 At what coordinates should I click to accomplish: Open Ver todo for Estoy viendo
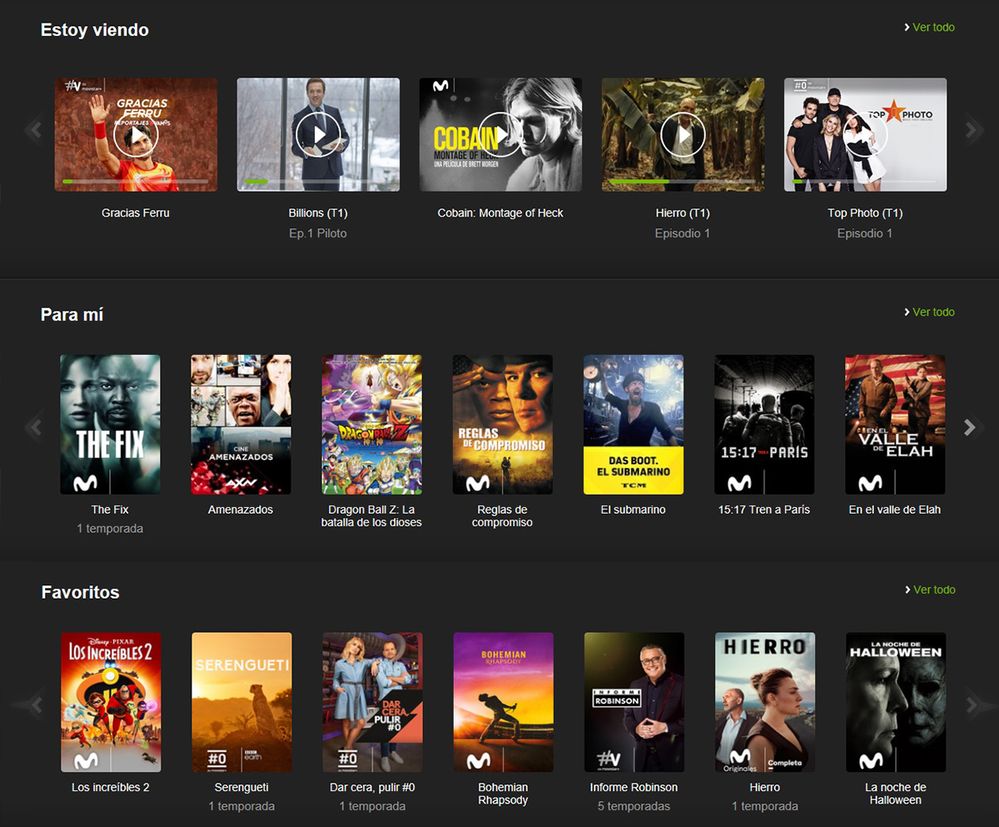[932, 27]
